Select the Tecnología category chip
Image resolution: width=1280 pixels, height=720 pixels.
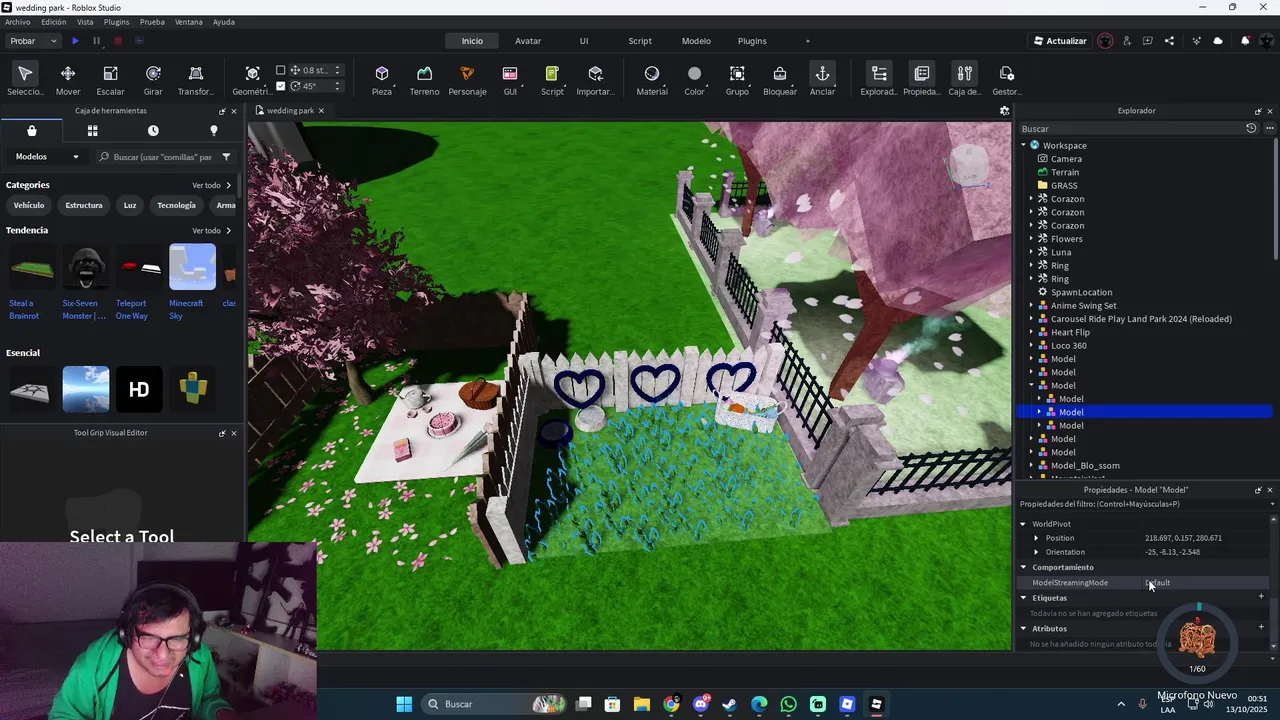[x=176, y=205]
